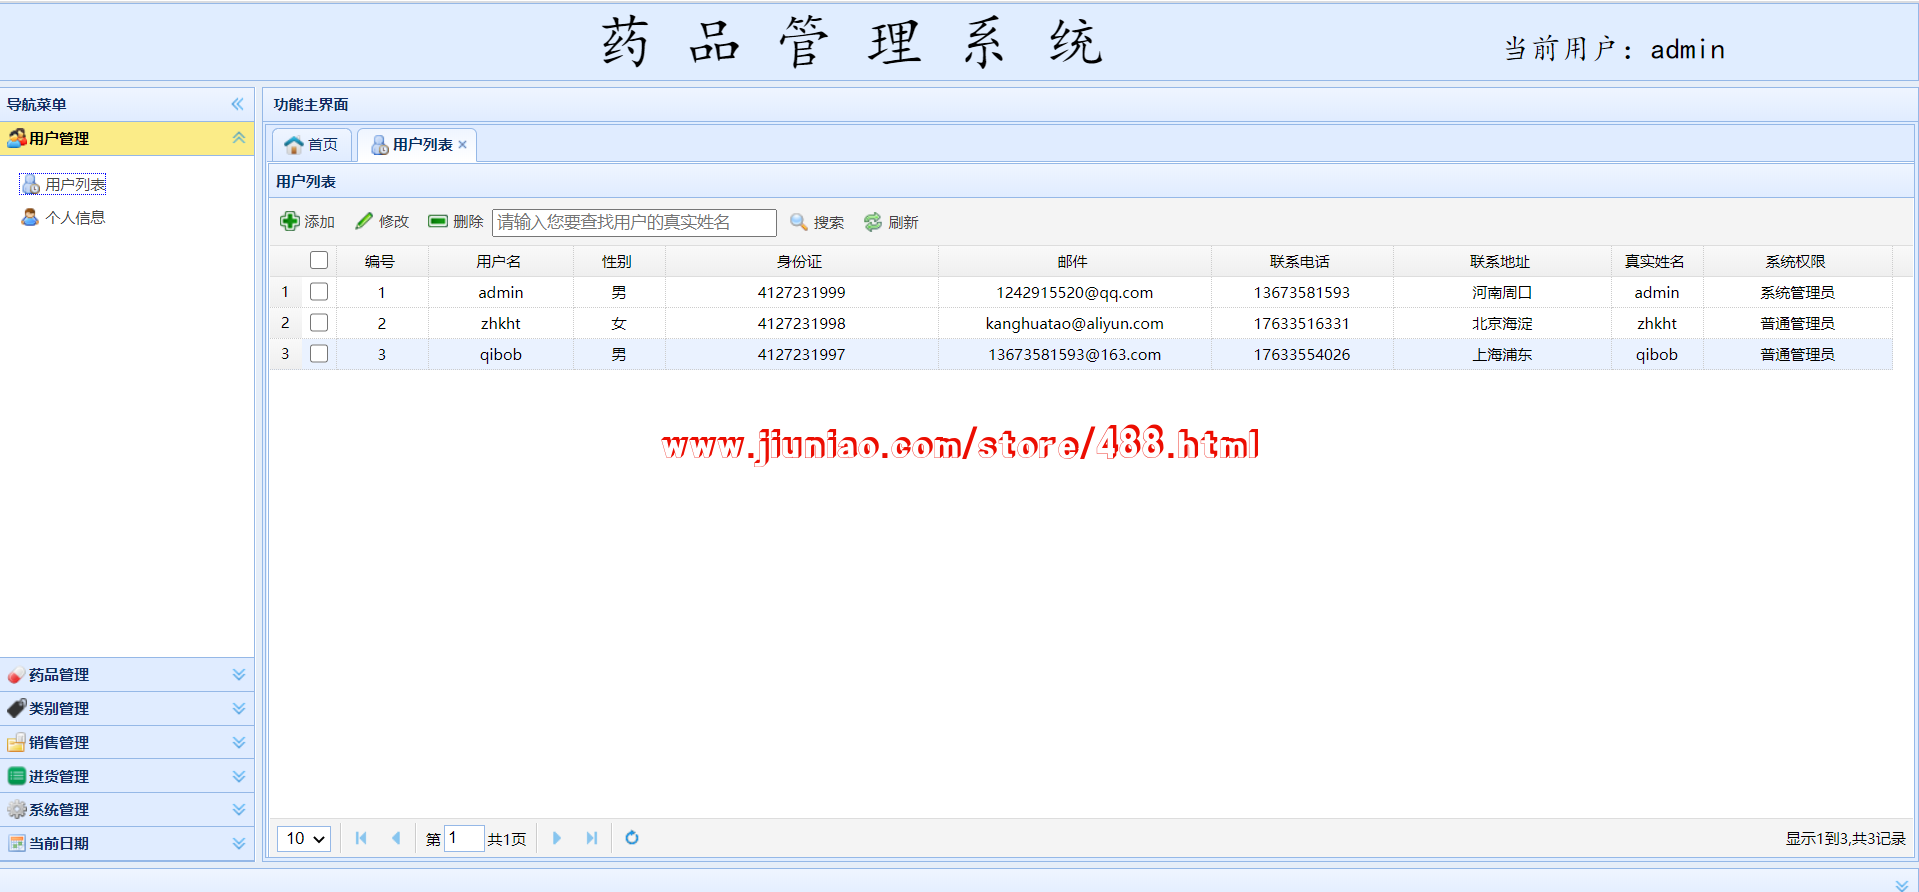The height and width of the screenshot is (892, 1919).
Task: Click the 身份证 column header
Action: [x=800, y=261]
